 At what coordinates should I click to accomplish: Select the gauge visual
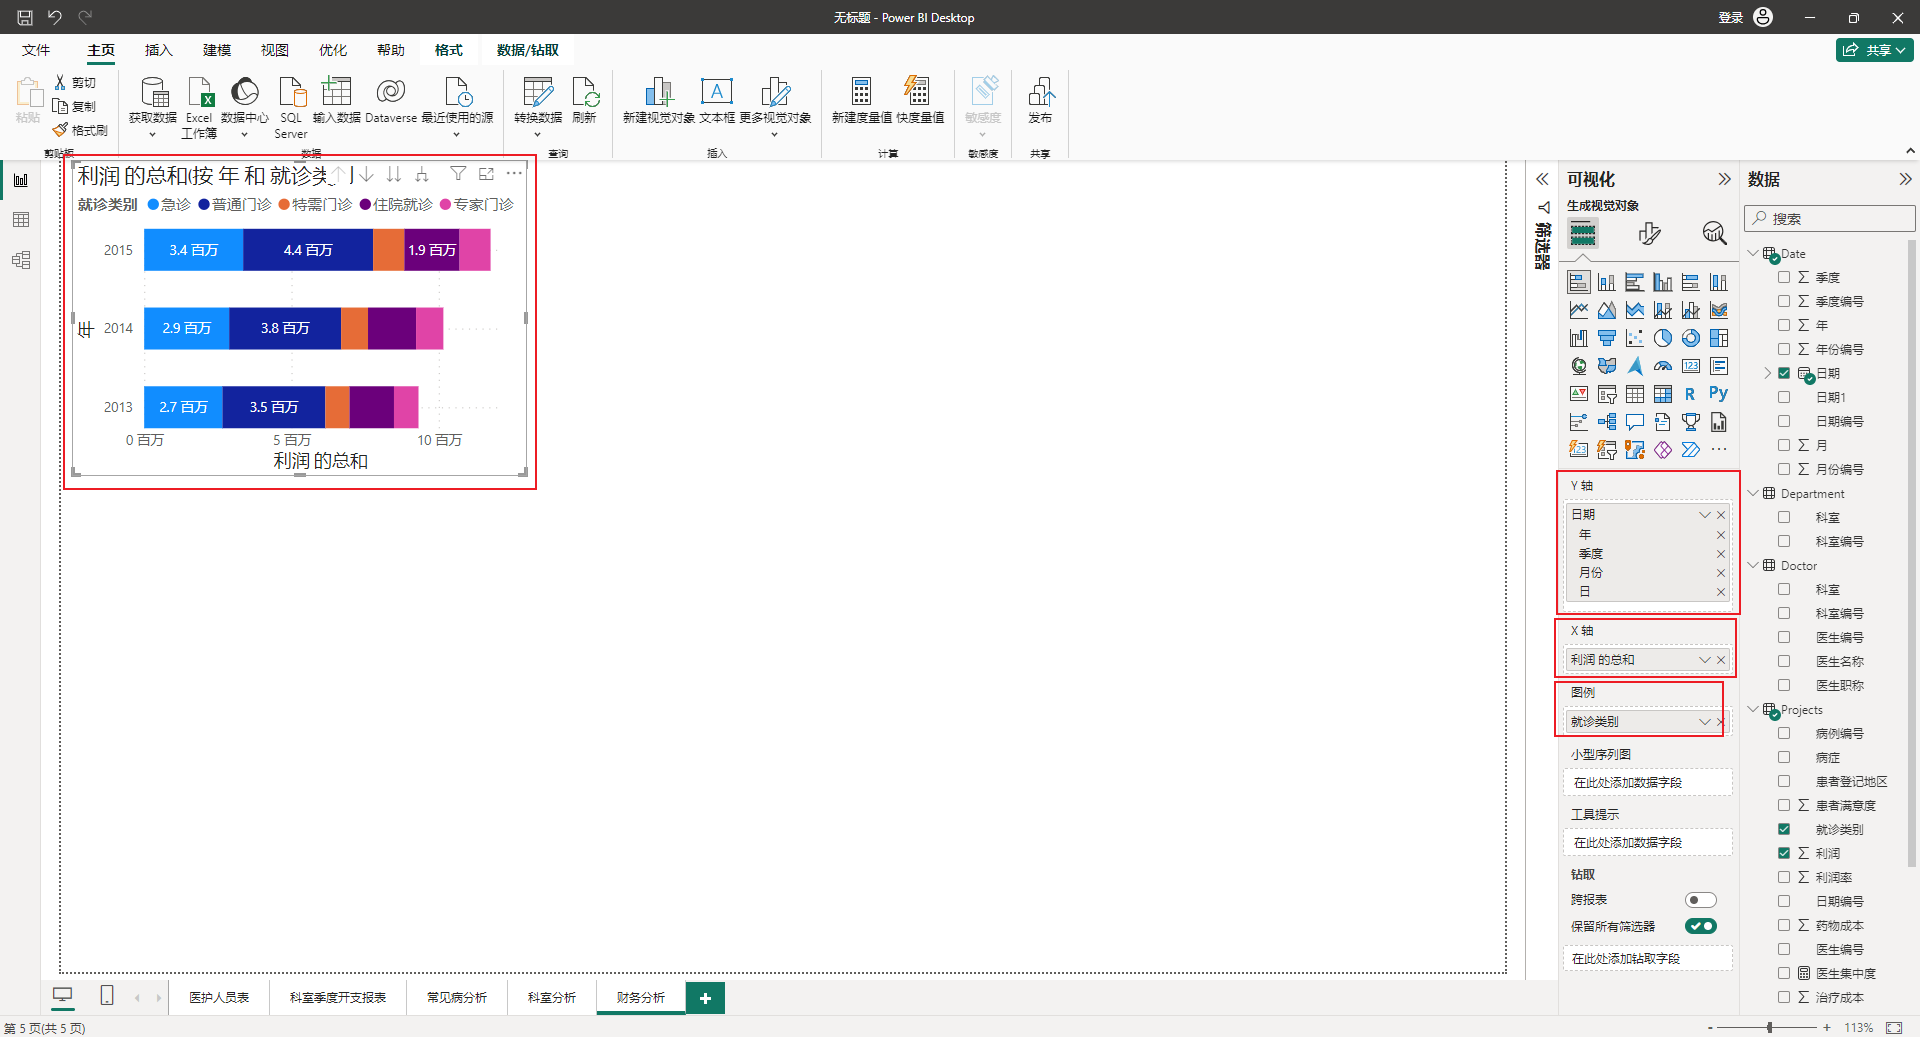coord(1662,366)
